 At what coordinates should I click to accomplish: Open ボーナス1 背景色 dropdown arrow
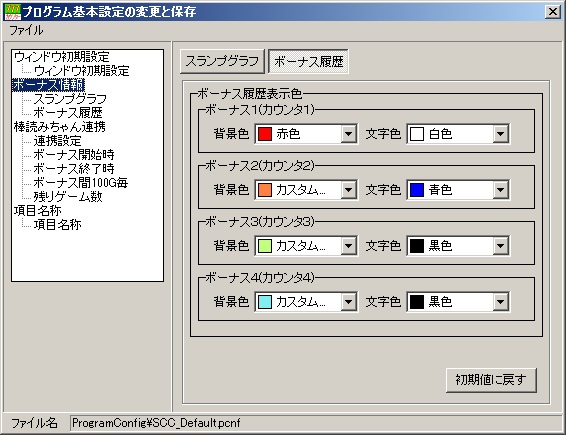348,134
